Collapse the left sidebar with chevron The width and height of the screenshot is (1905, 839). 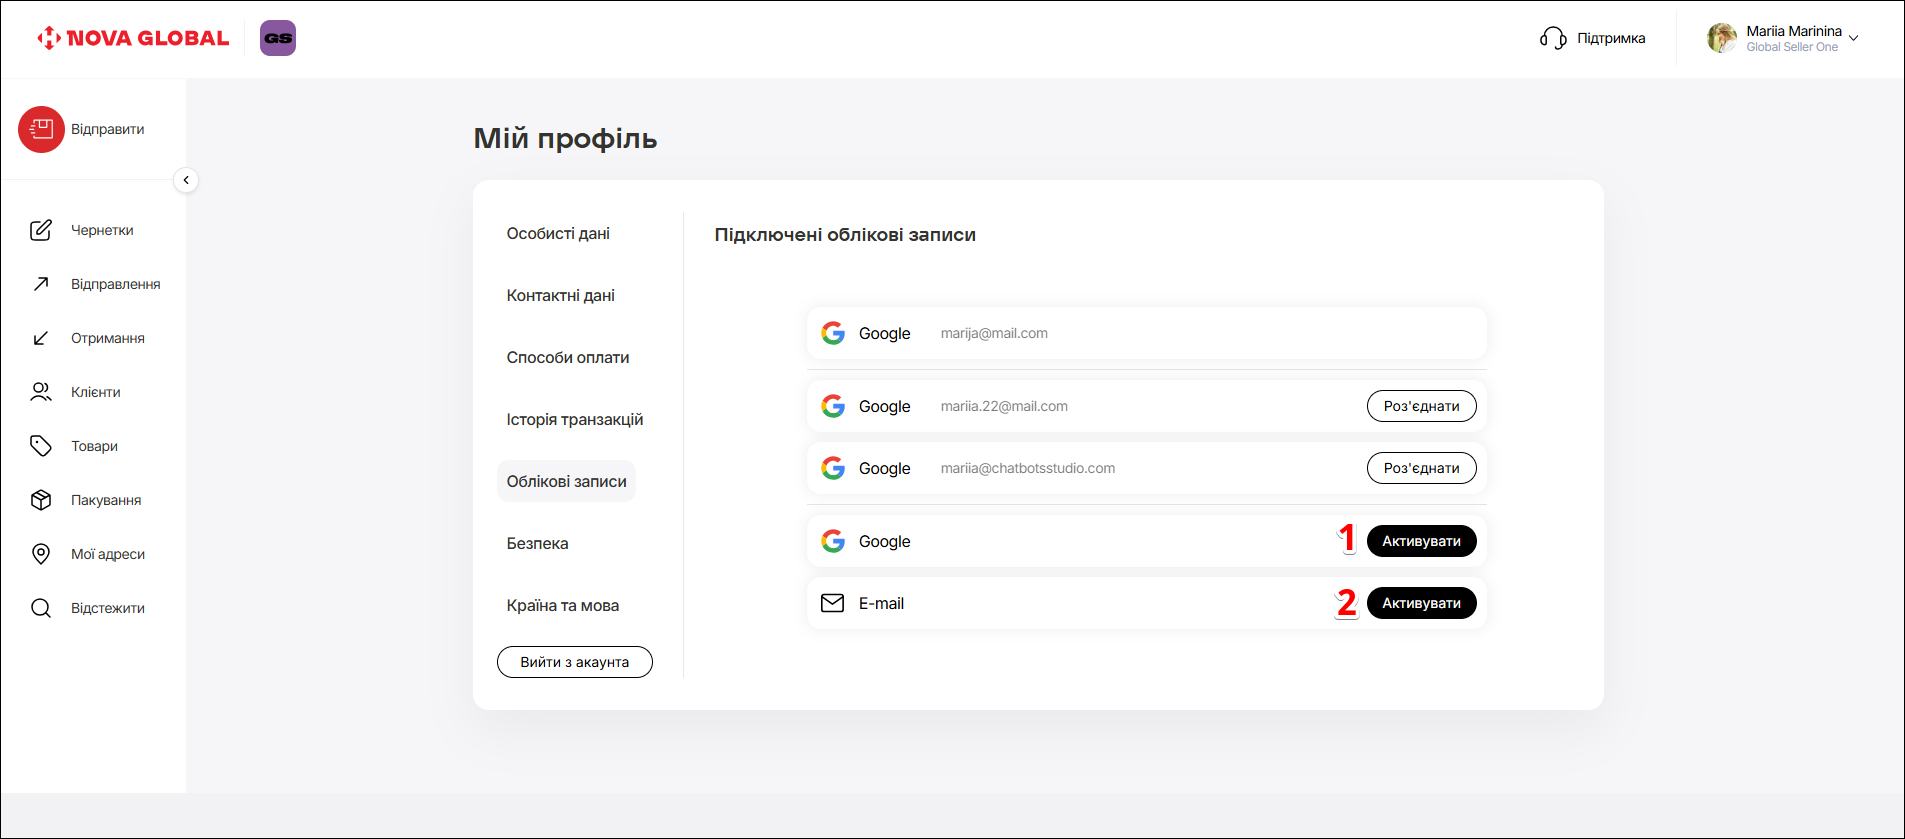pyautogui.click(x=186, y=180)
